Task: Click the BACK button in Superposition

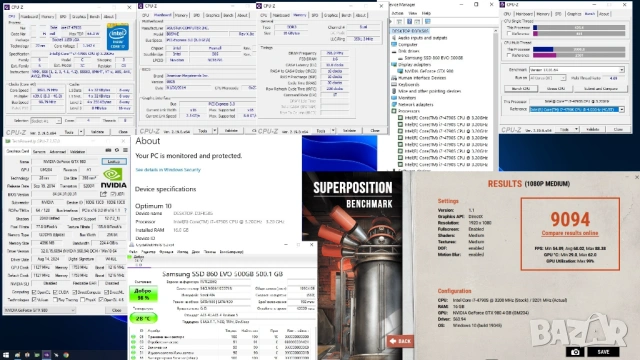Action: click(400, 341)
